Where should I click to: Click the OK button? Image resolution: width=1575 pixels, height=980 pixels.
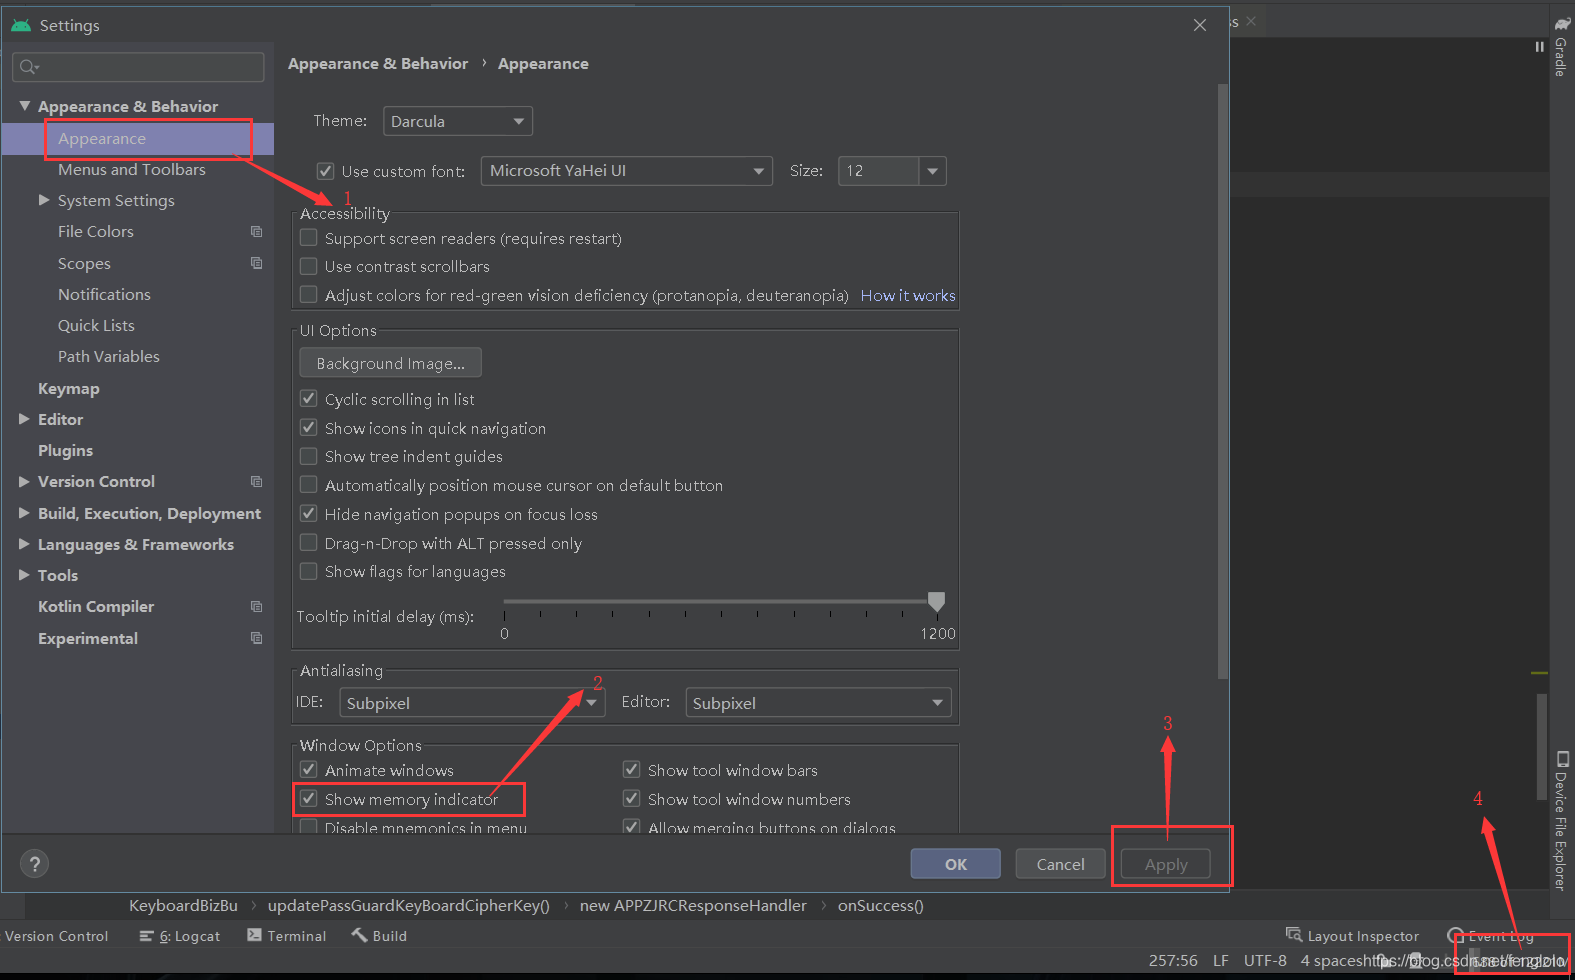tap(956, 864)
